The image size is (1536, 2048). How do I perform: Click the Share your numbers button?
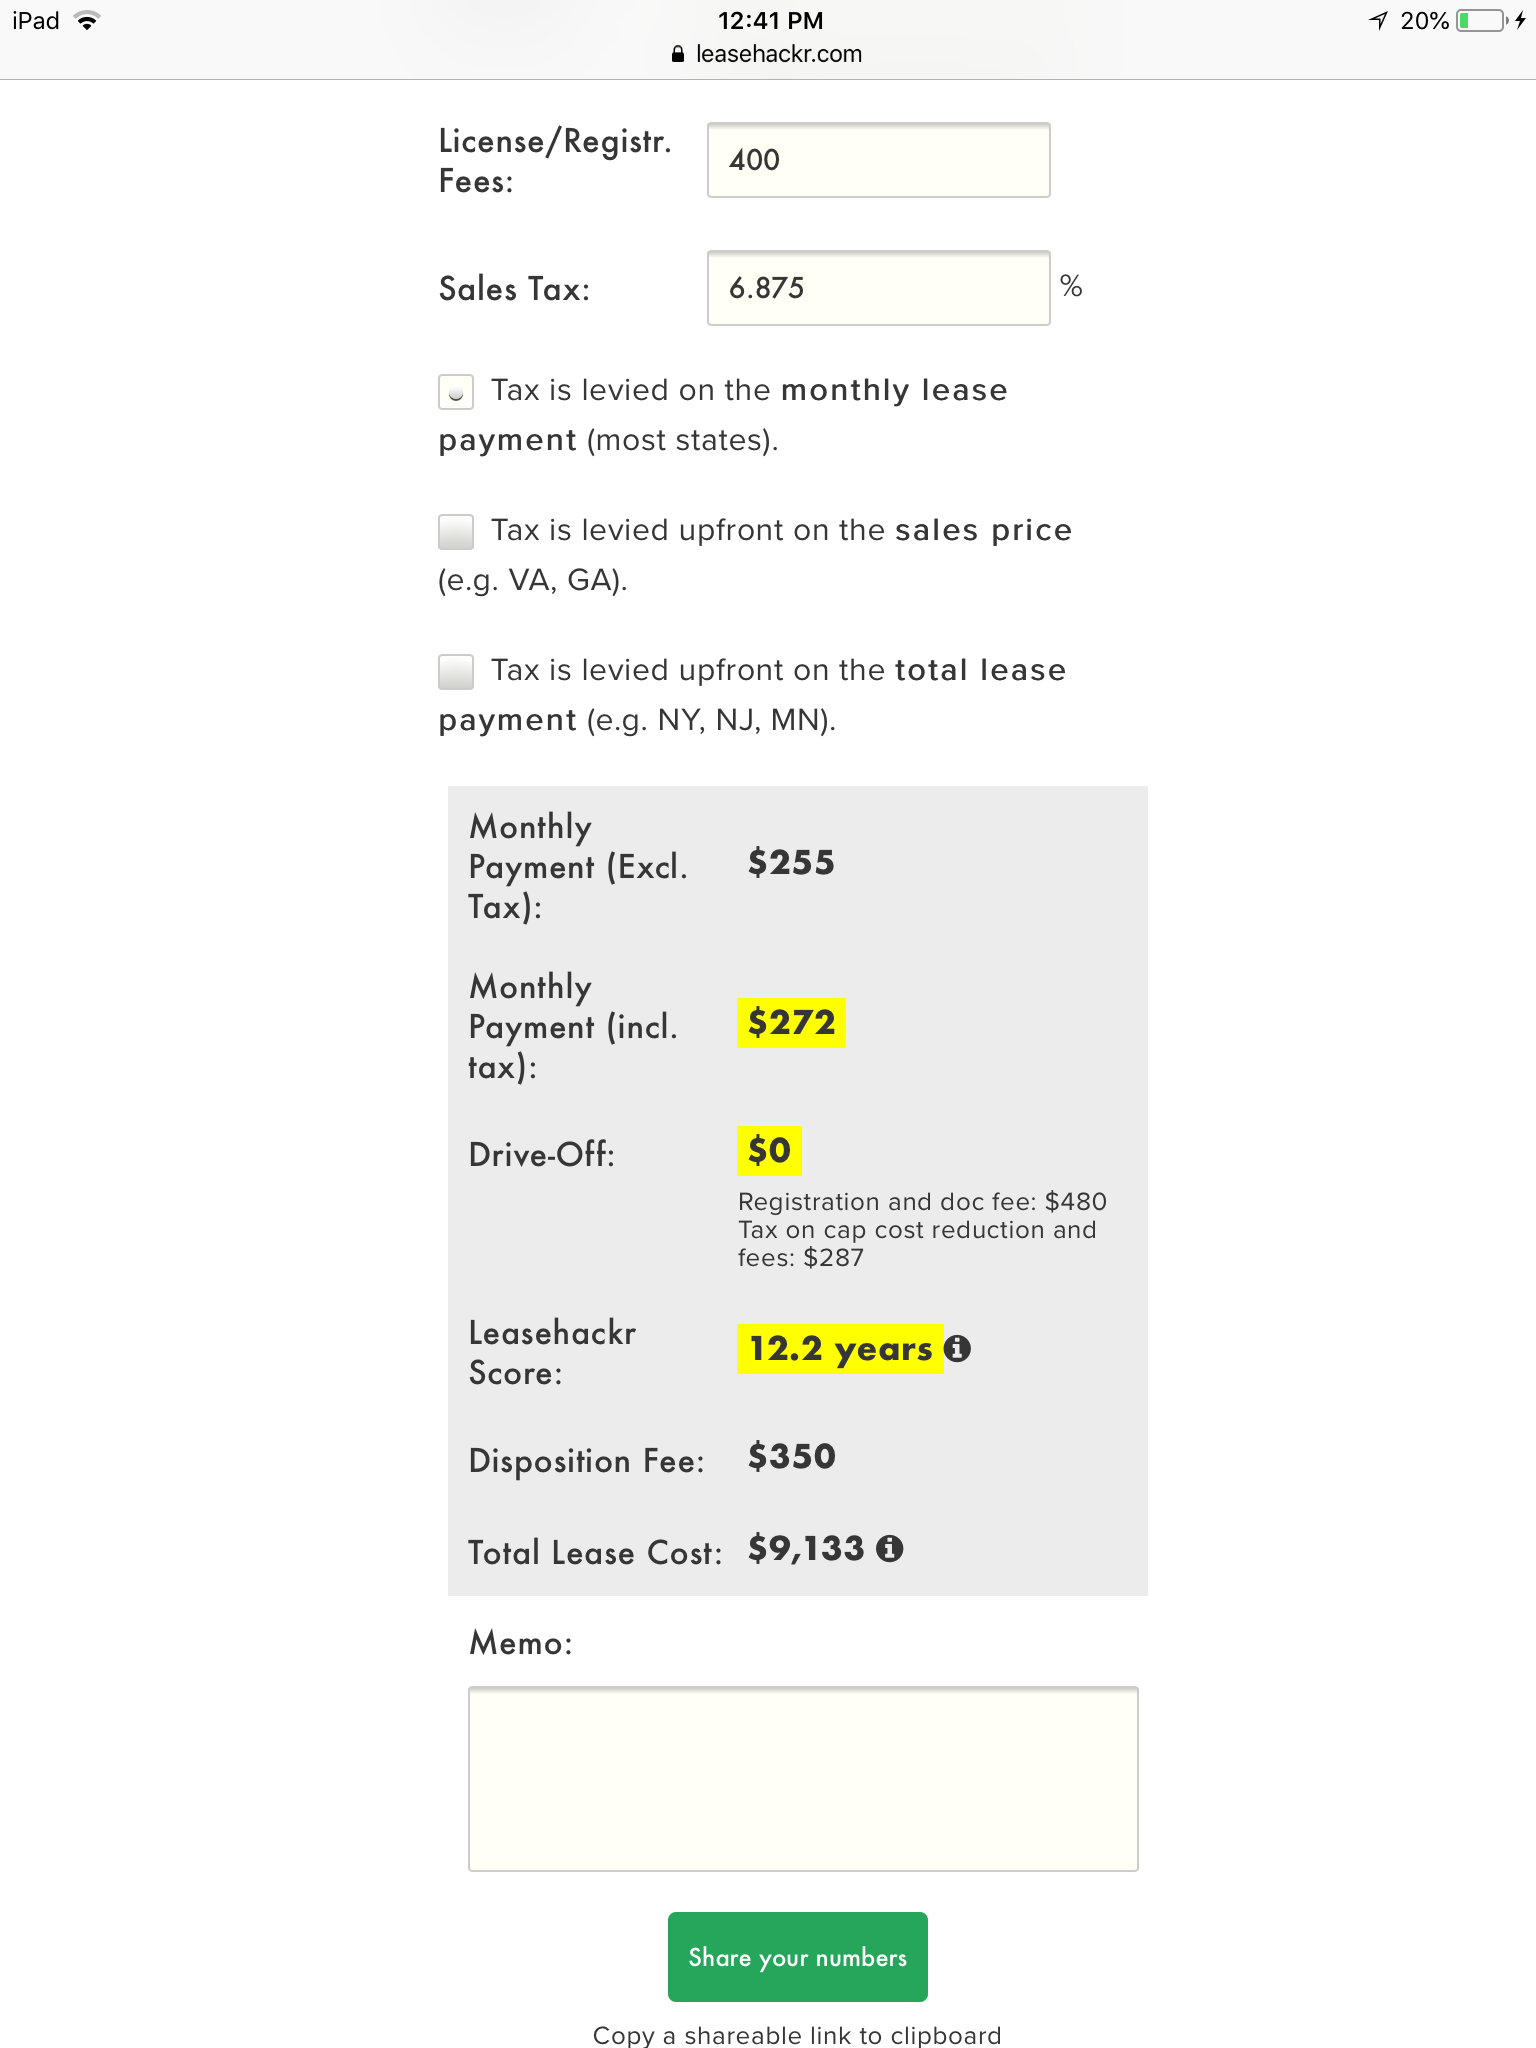(798, 1957)
